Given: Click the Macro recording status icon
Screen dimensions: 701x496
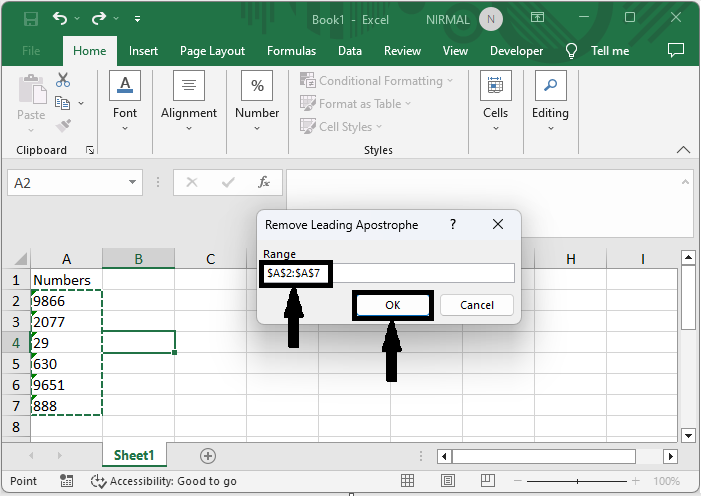Looking at the screenshot, I should 67,481.
